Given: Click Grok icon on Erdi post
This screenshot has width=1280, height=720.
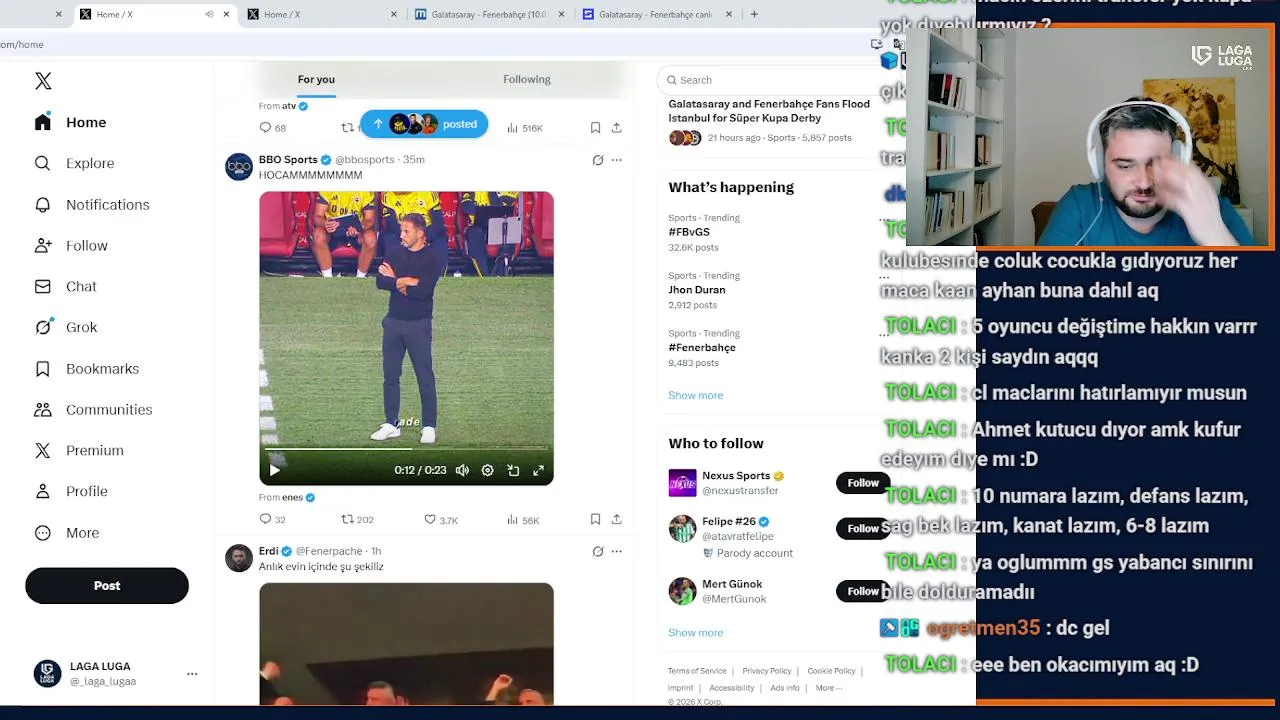Looking at the screenshot, I should 598,551.
